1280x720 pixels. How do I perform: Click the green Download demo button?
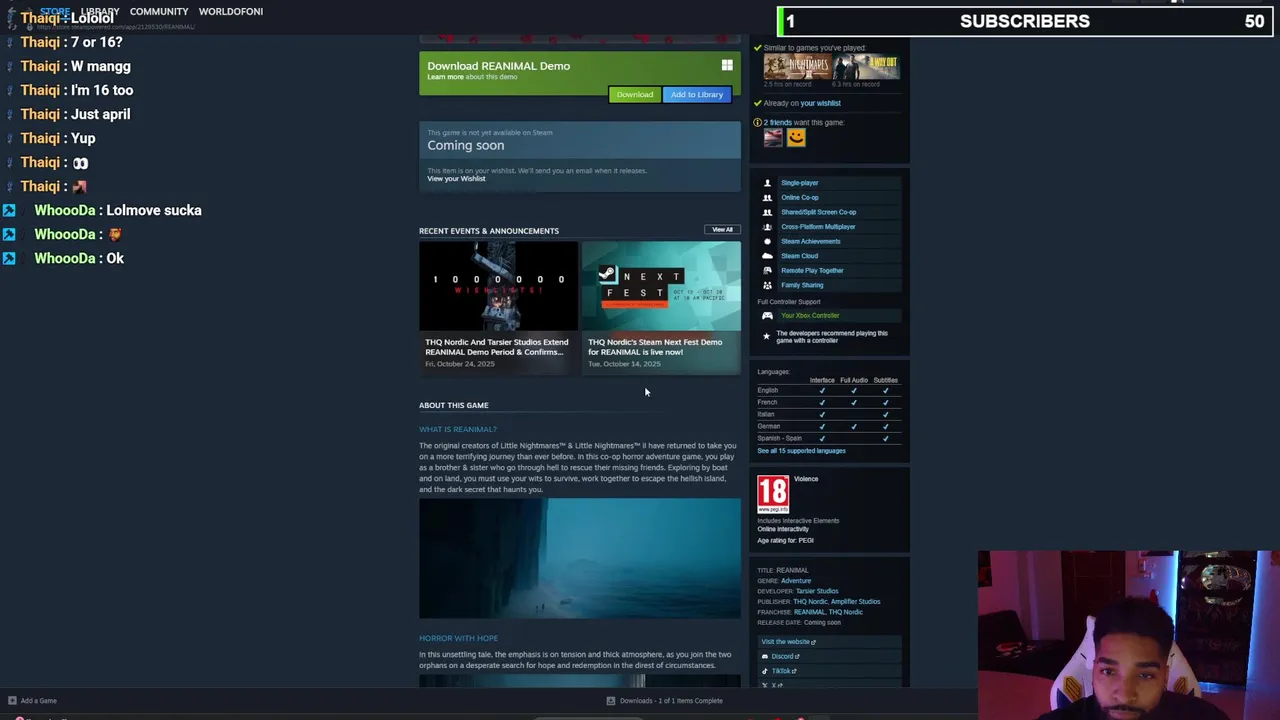(635, 95)
